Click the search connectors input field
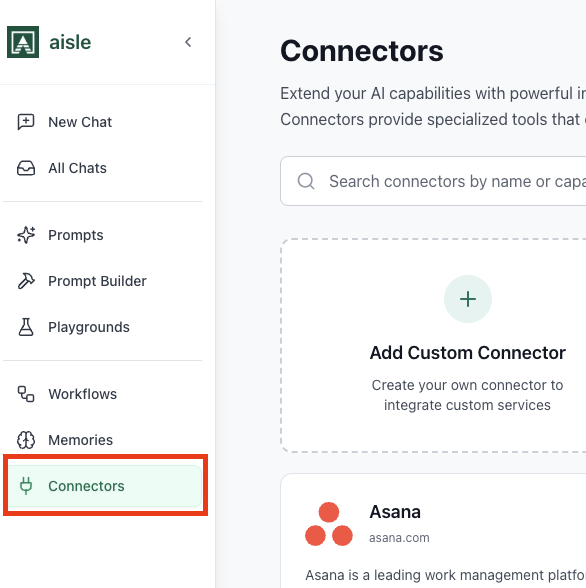586x588 pixels. 433,181
